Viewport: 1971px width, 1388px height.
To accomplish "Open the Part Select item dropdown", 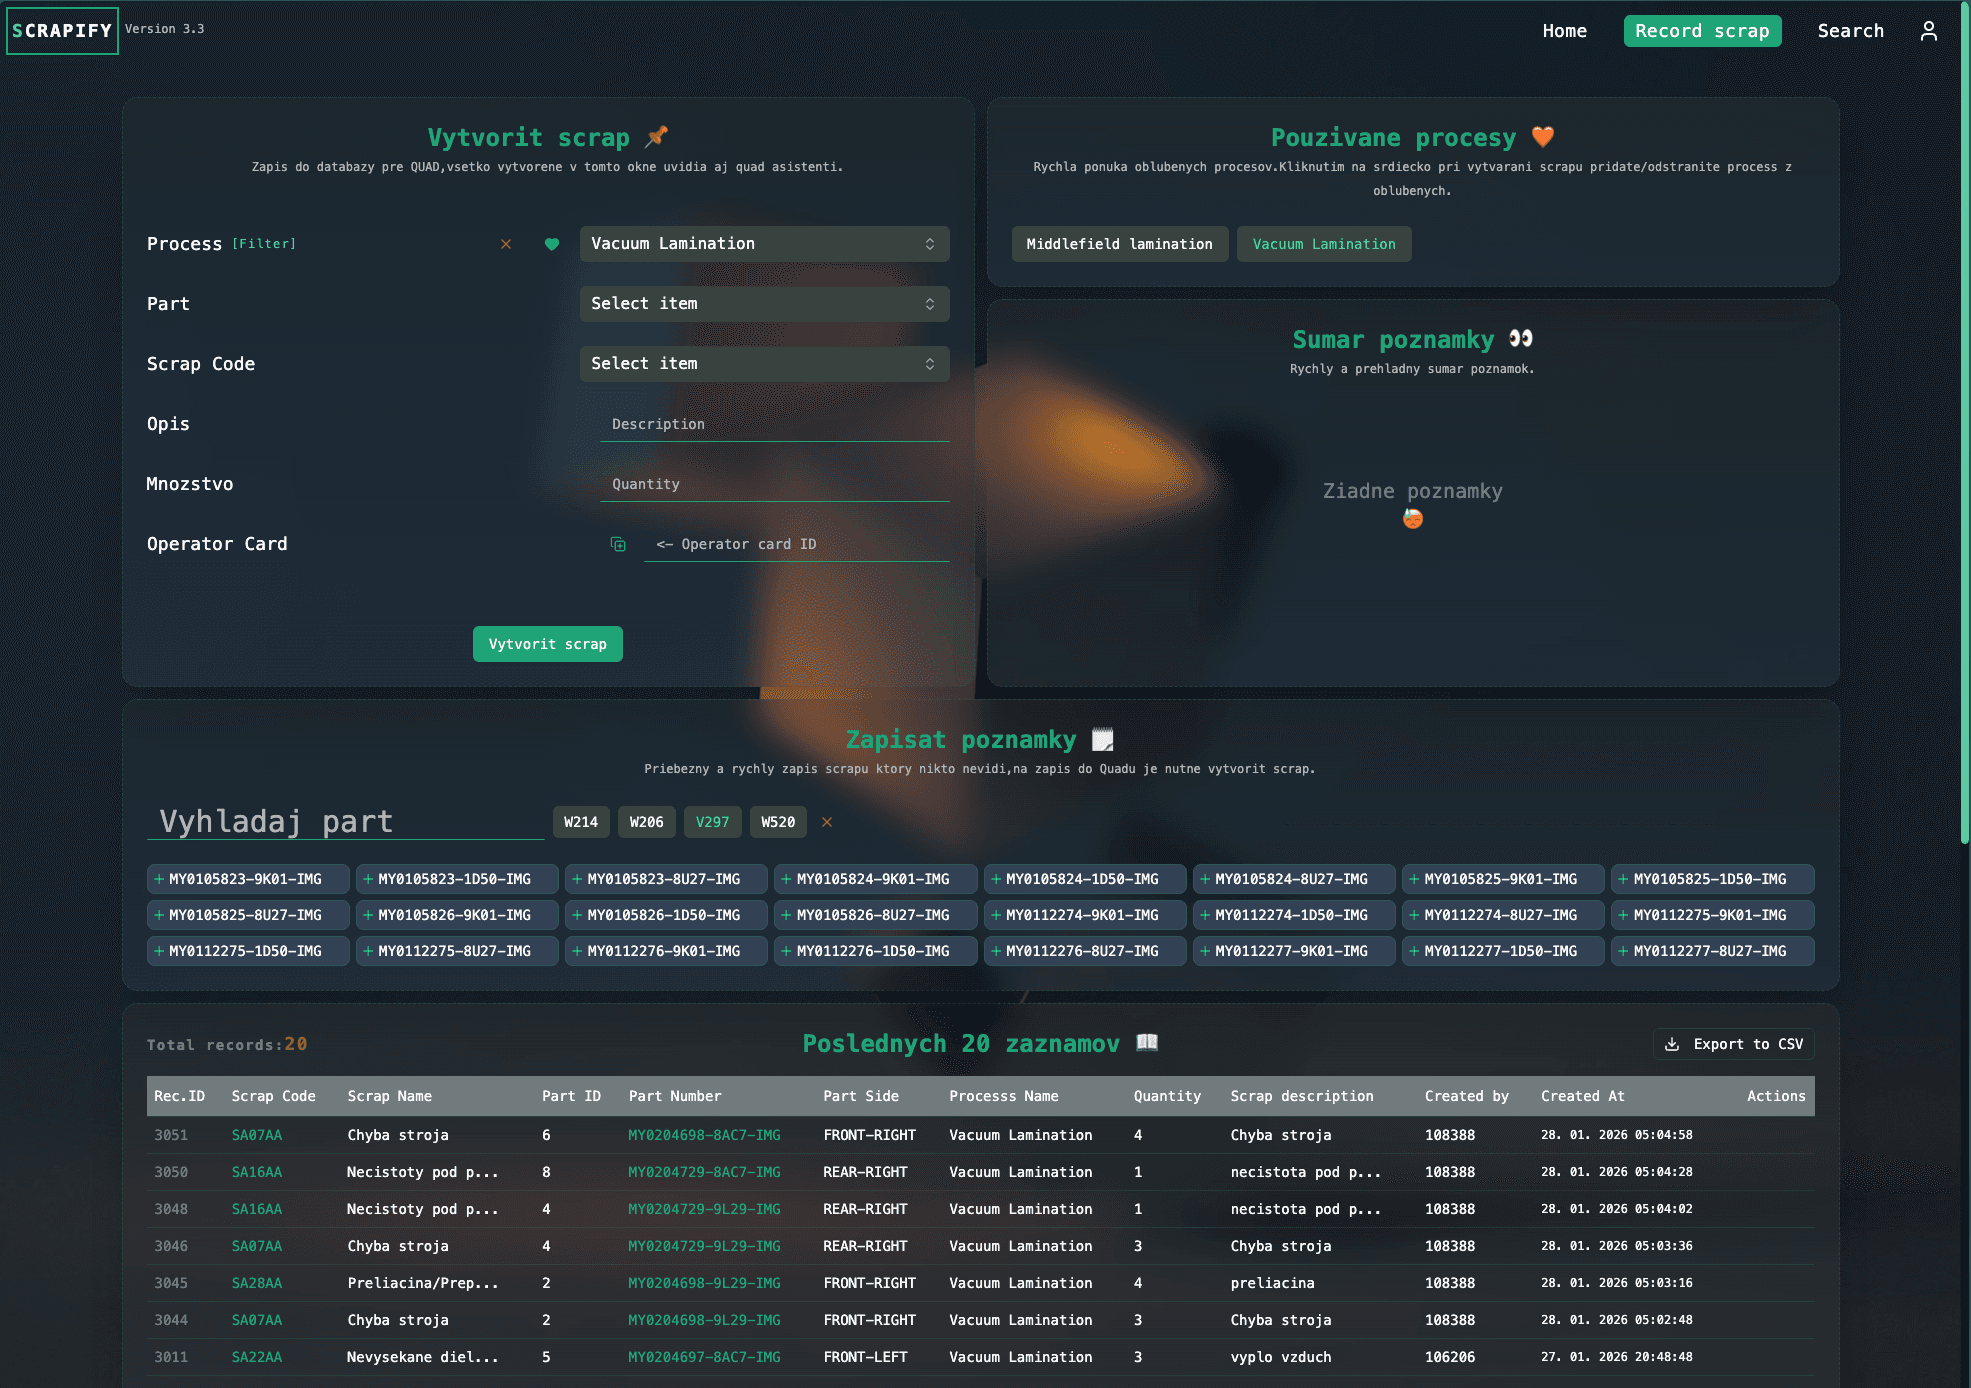I will tap(764, 304).
